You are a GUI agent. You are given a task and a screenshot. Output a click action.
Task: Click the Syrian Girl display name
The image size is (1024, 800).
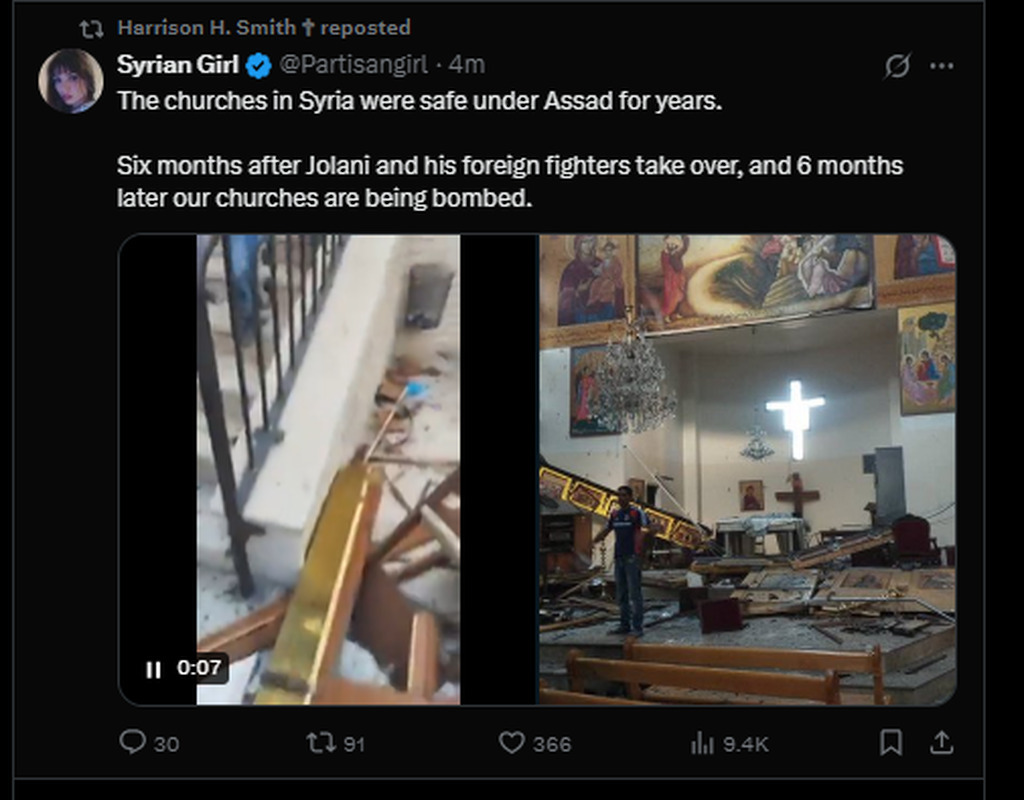tap(178, 65)
